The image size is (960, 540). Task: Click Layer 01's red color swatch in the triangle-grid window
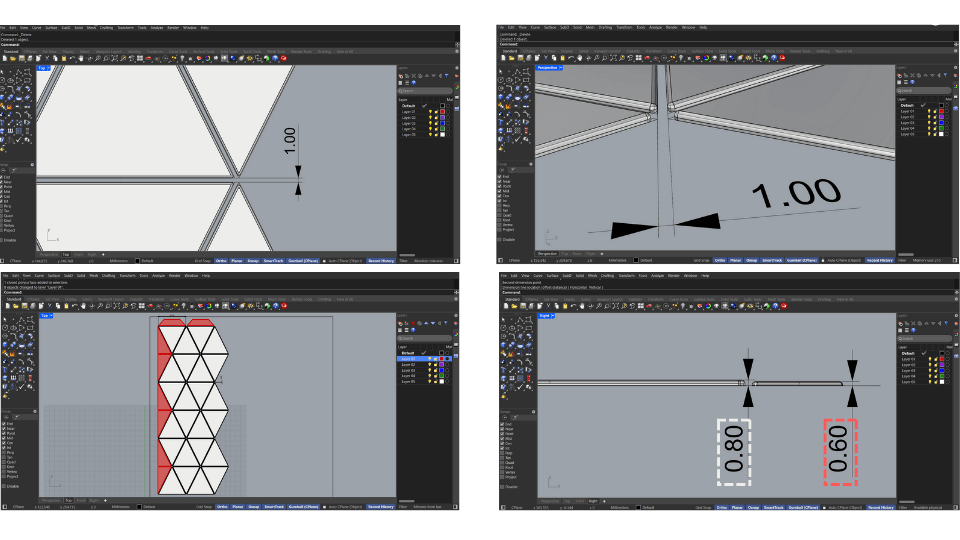(x=441, y=358)
